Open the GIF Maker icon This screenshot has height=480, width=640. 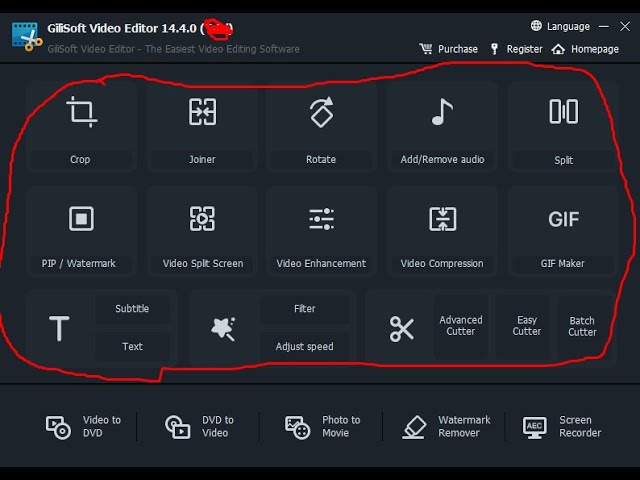point(564,219)
